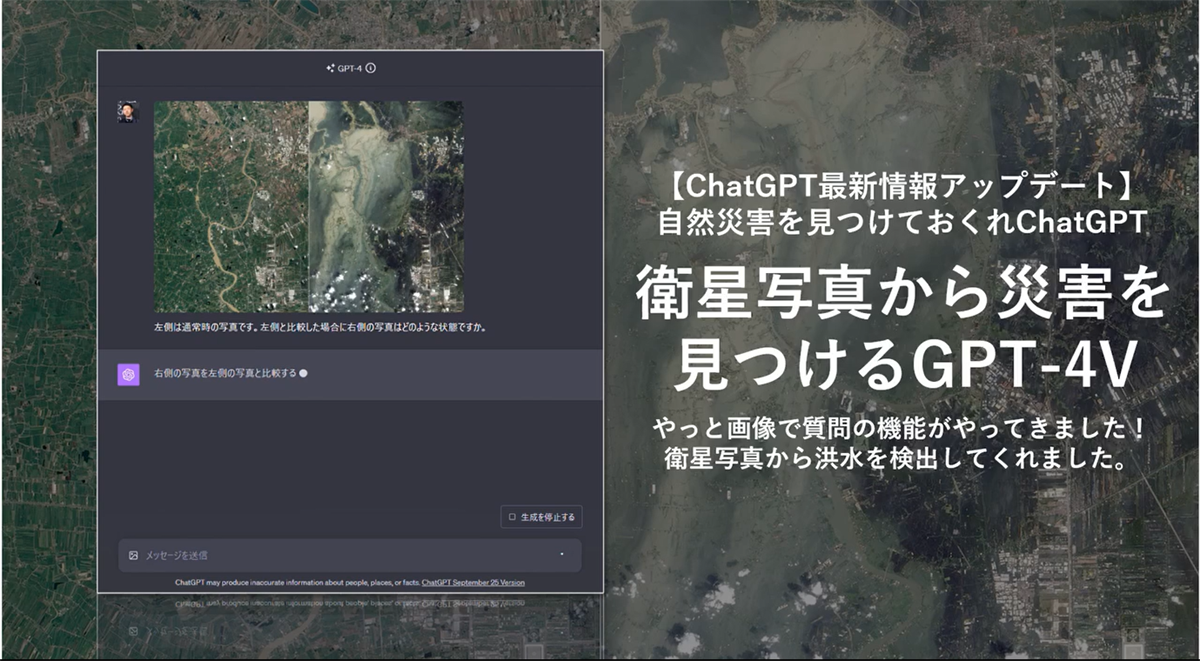Click the GPT-4 model label text

click(349, 68)
